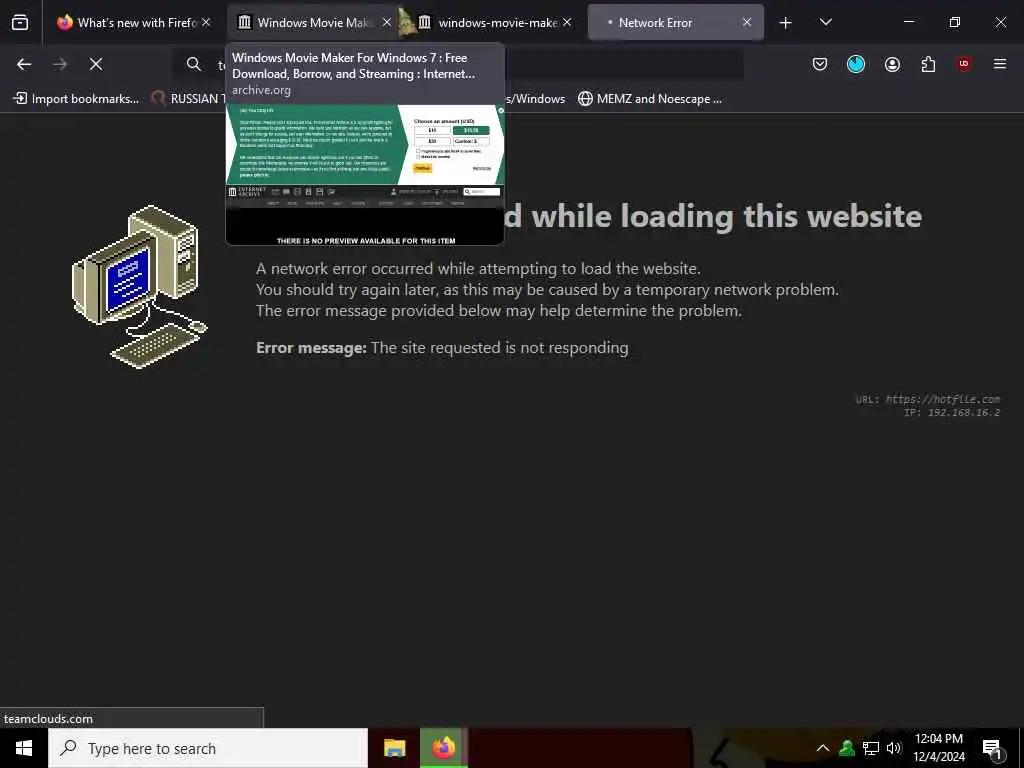The height and width of the screenshot is (768, 1024).
Task: Open MEMZ and Noescape bookmark
Action: click(650, 99)
